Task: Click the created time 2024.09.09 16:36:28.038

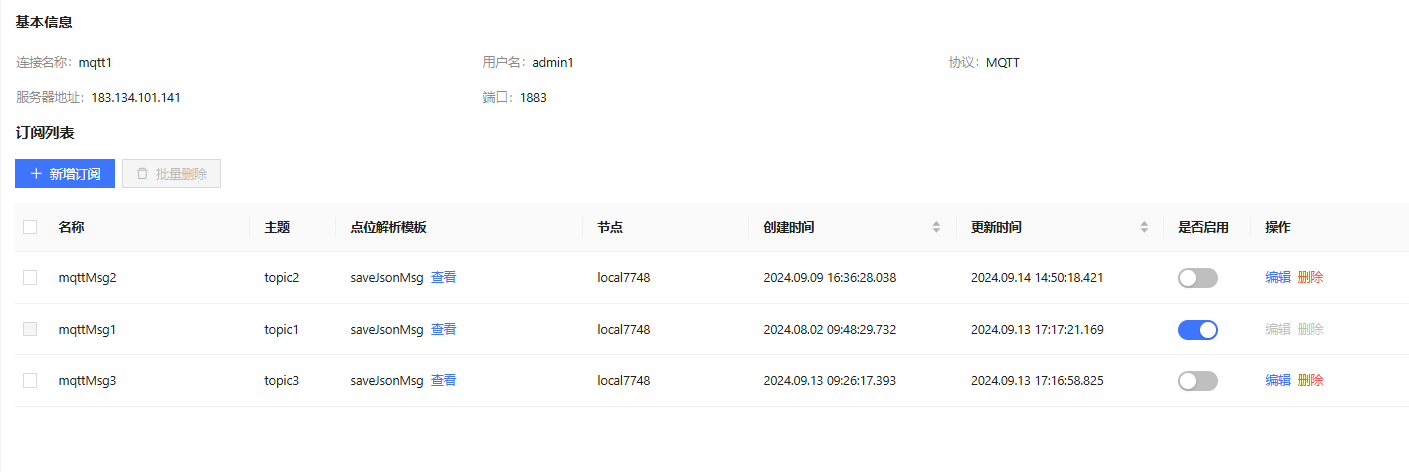Action: 830,277
